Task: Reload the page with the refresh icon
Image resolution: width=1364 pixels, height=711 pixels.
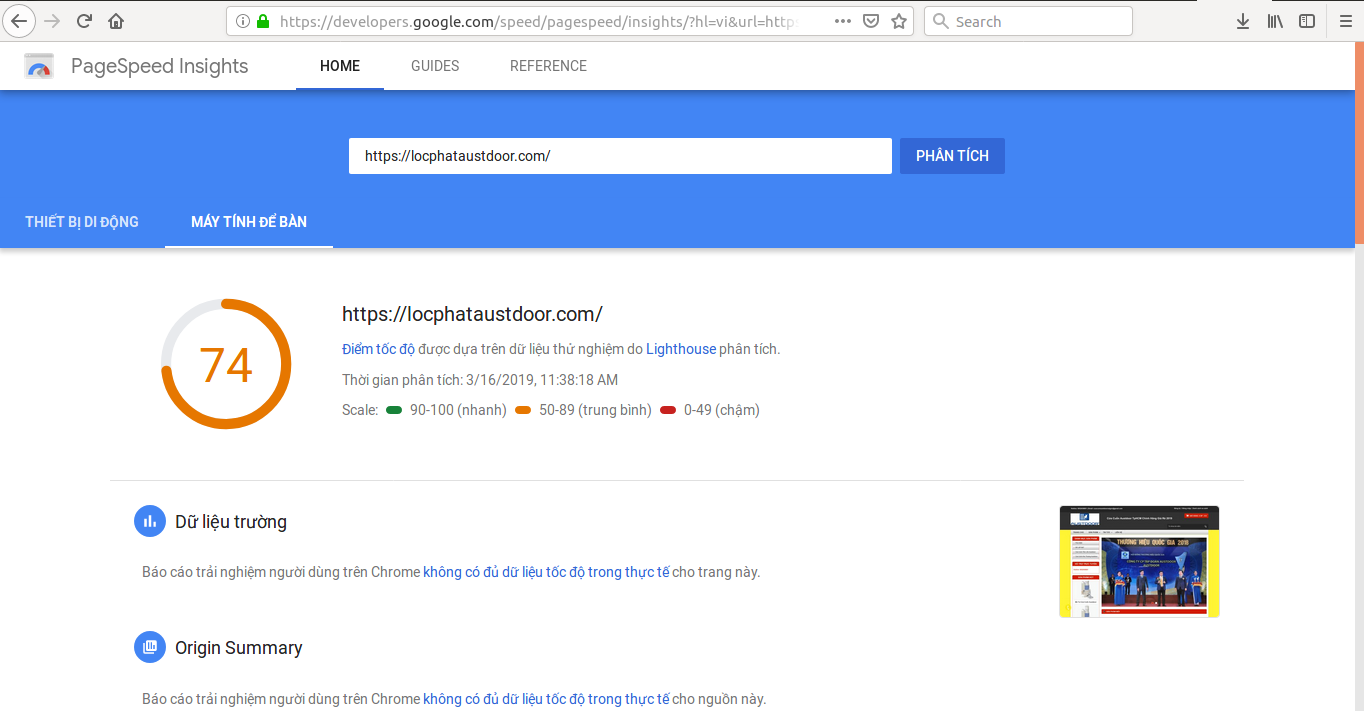Action: click(x=84, y=21)
